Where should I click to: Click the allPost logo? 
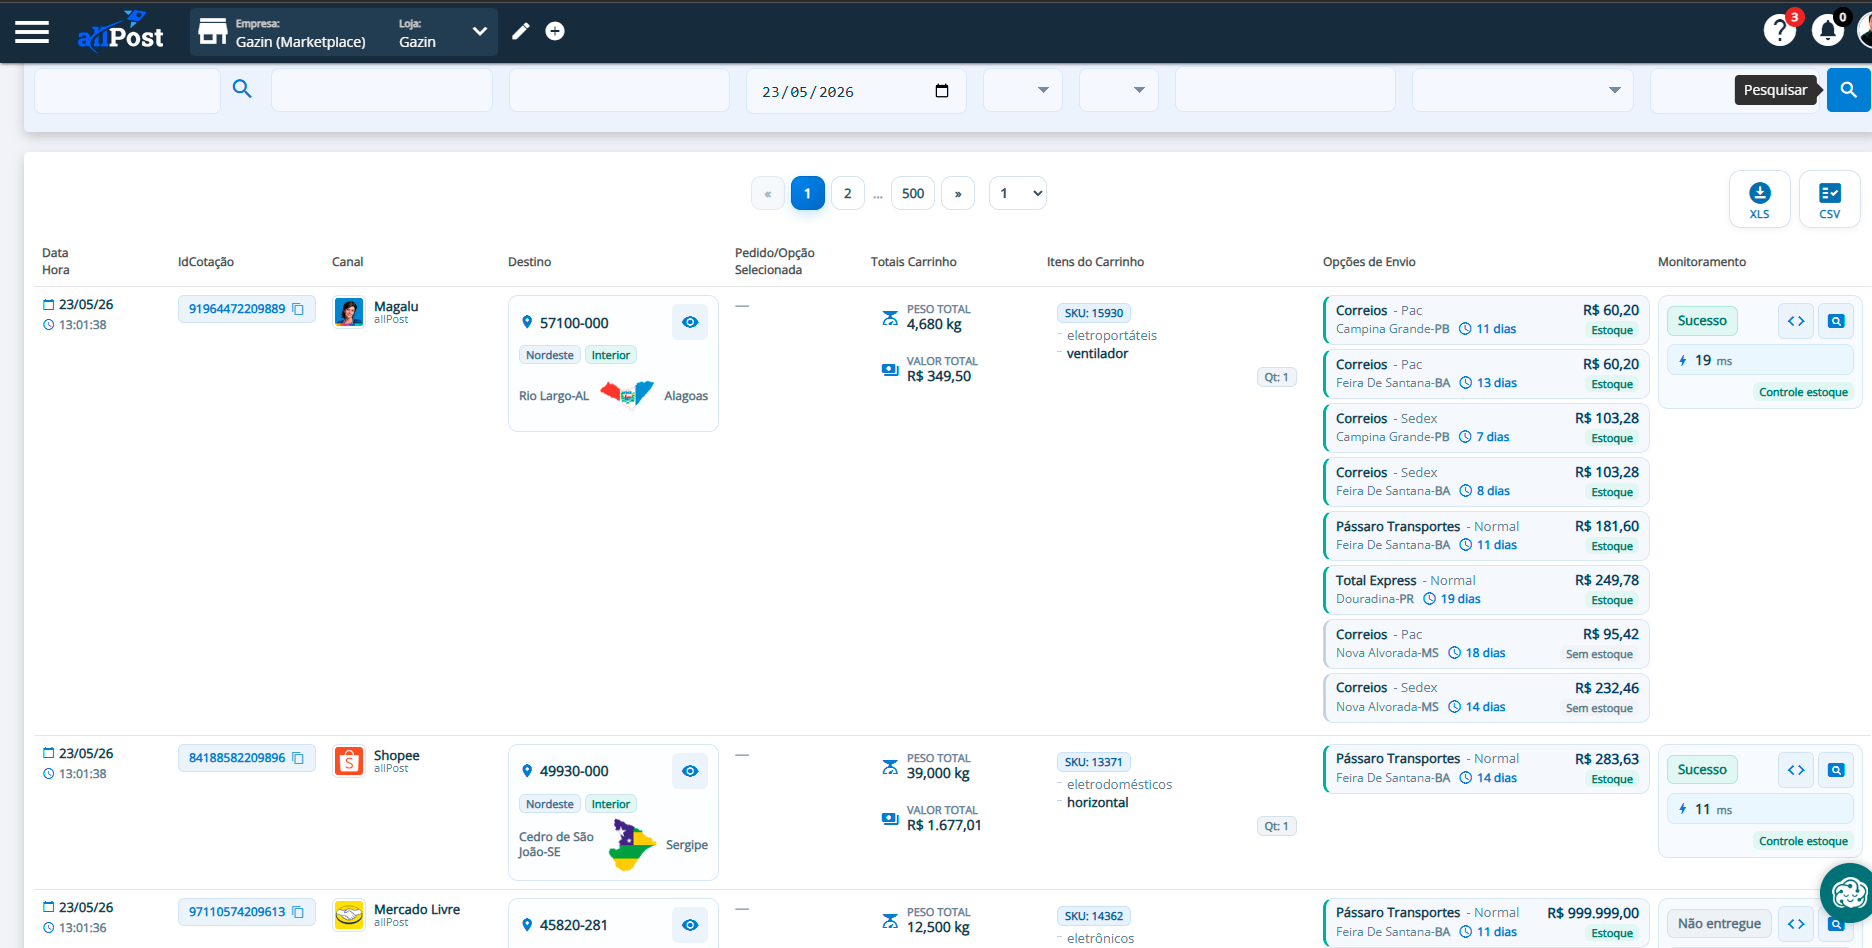pos(120,32)
